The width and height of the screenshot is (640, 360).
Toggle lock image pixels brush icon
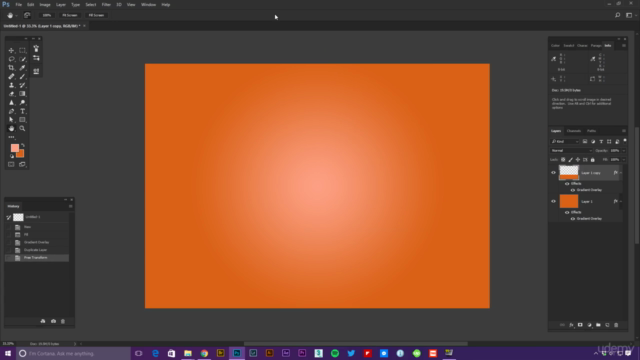pos(570,160)
